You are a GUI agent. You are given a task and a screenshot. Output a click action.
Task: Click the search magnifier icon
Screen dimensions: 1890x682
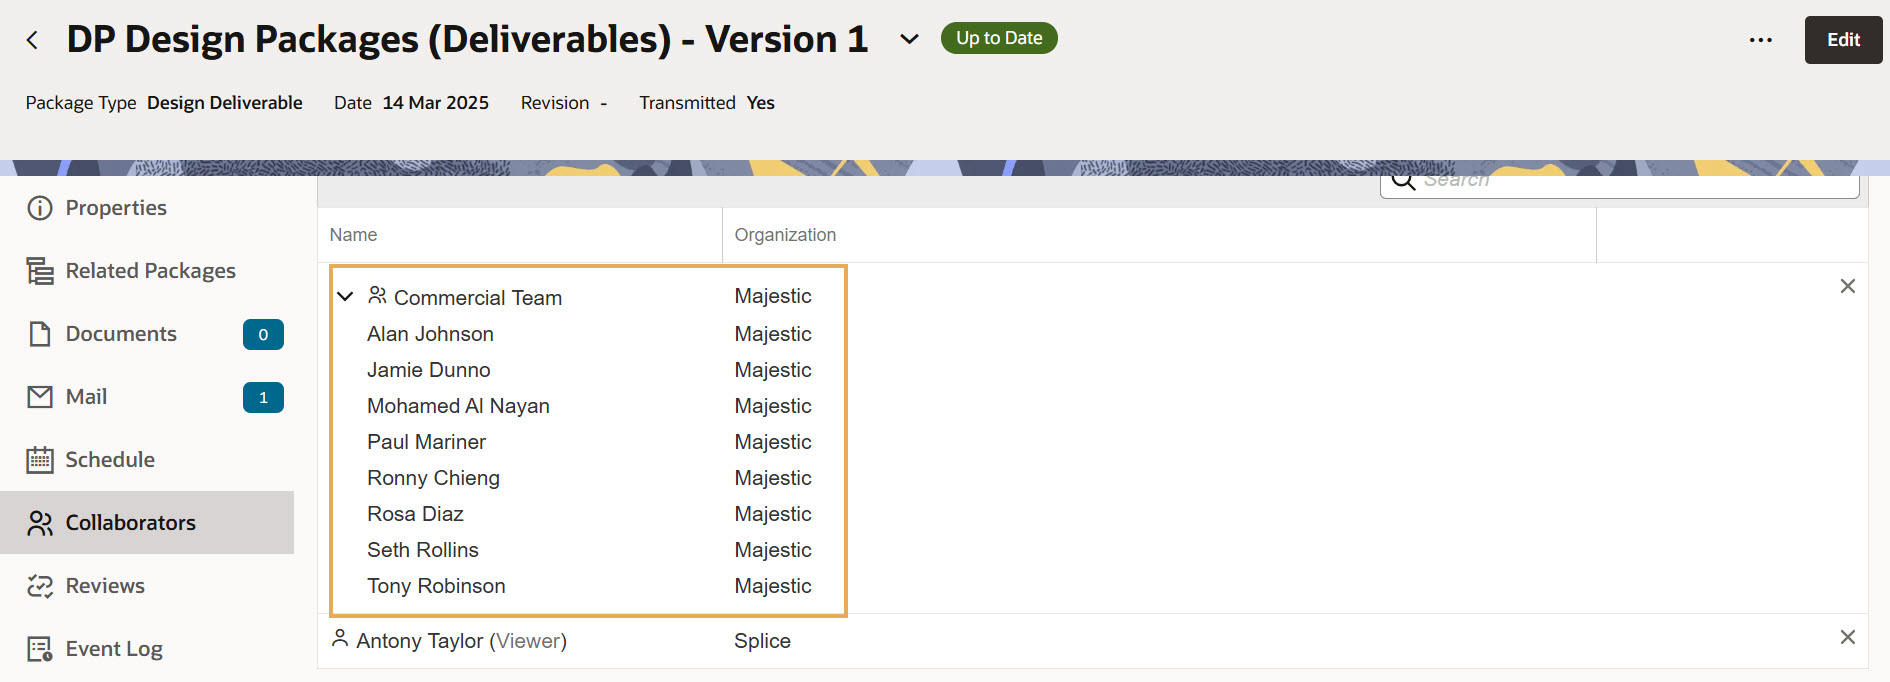1403,182
